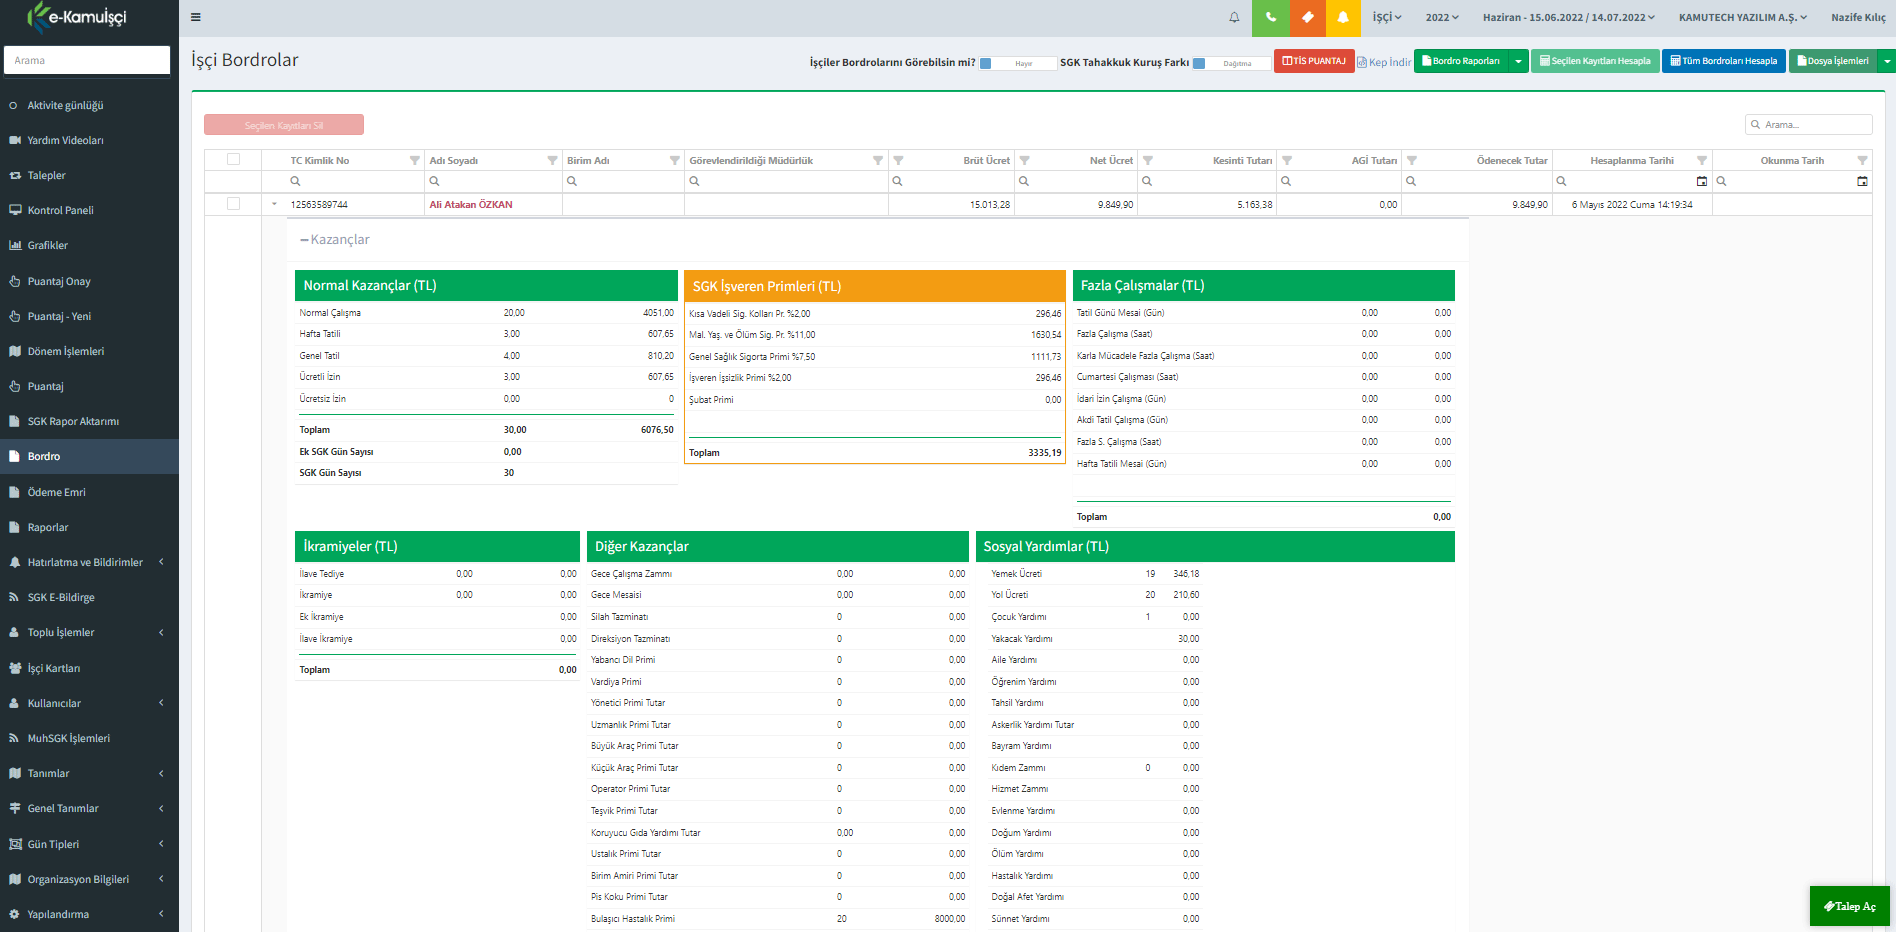Screen dimensions: 1896x932
Task: Click e-Kamuİşçi logo
Action: pyautogui.click(x=78, y=17)
